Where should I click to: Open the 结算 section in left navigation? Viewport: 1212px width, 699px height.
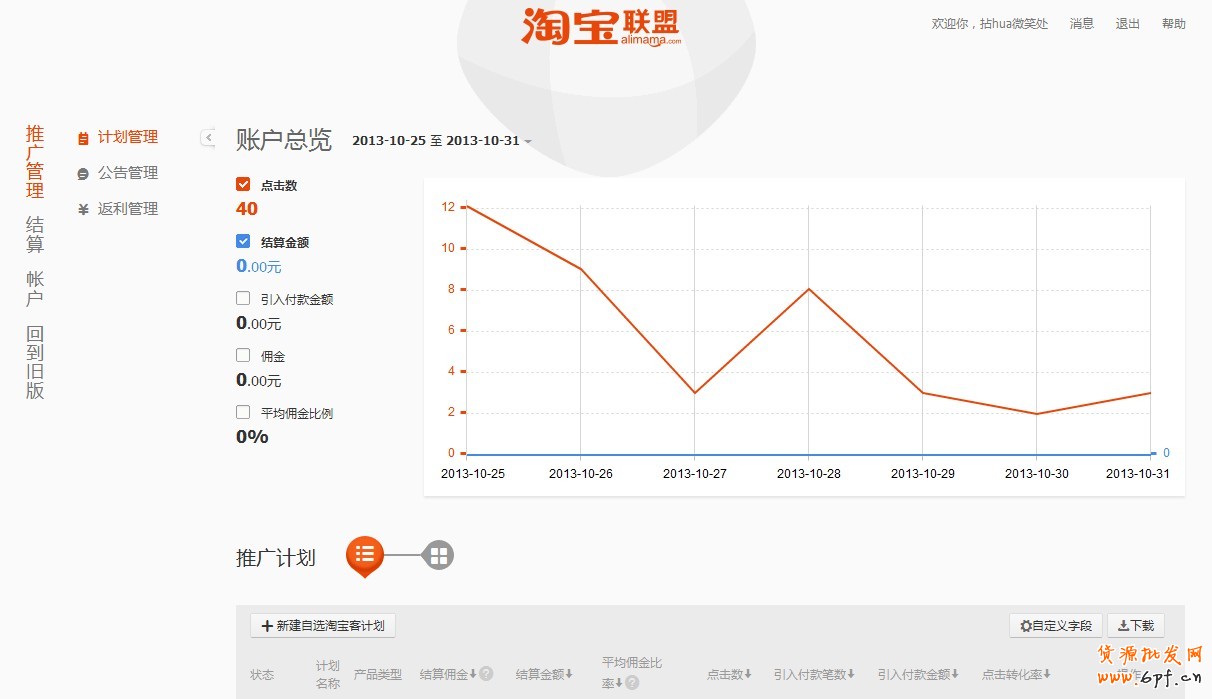coord(35,234)
